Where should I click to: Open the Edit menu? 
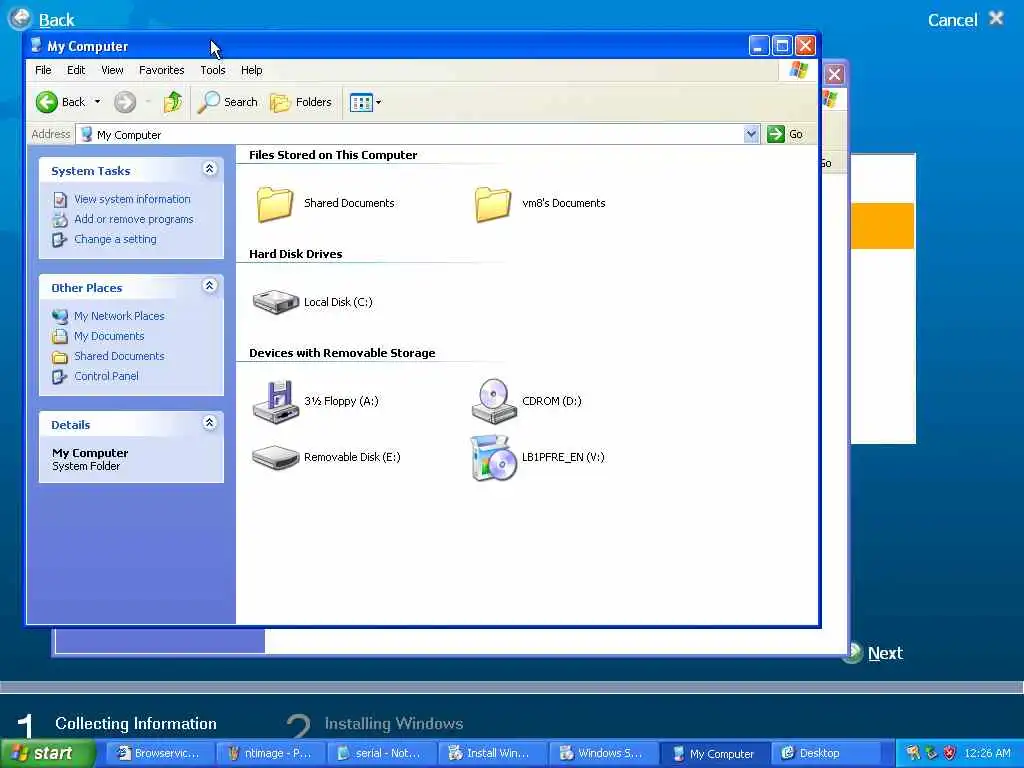pos(76,70)
